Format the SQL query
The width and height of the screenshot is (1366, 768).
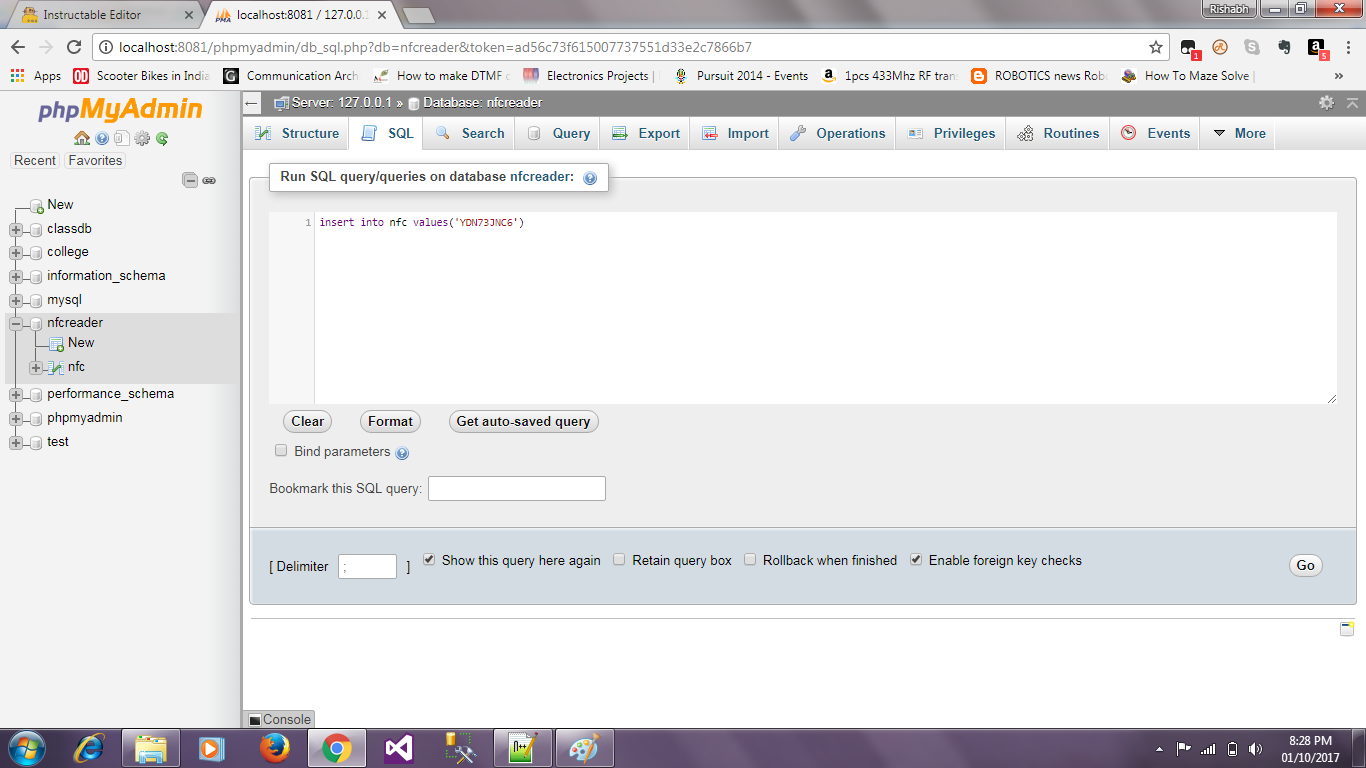390,422
